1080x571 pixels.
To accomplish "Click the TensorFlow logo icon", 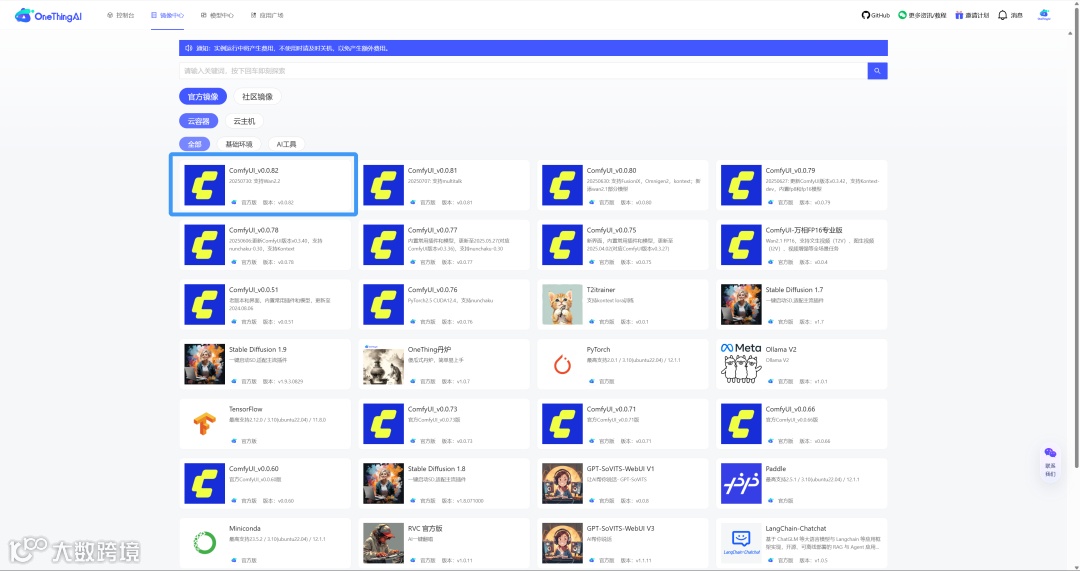I will 205,424.
